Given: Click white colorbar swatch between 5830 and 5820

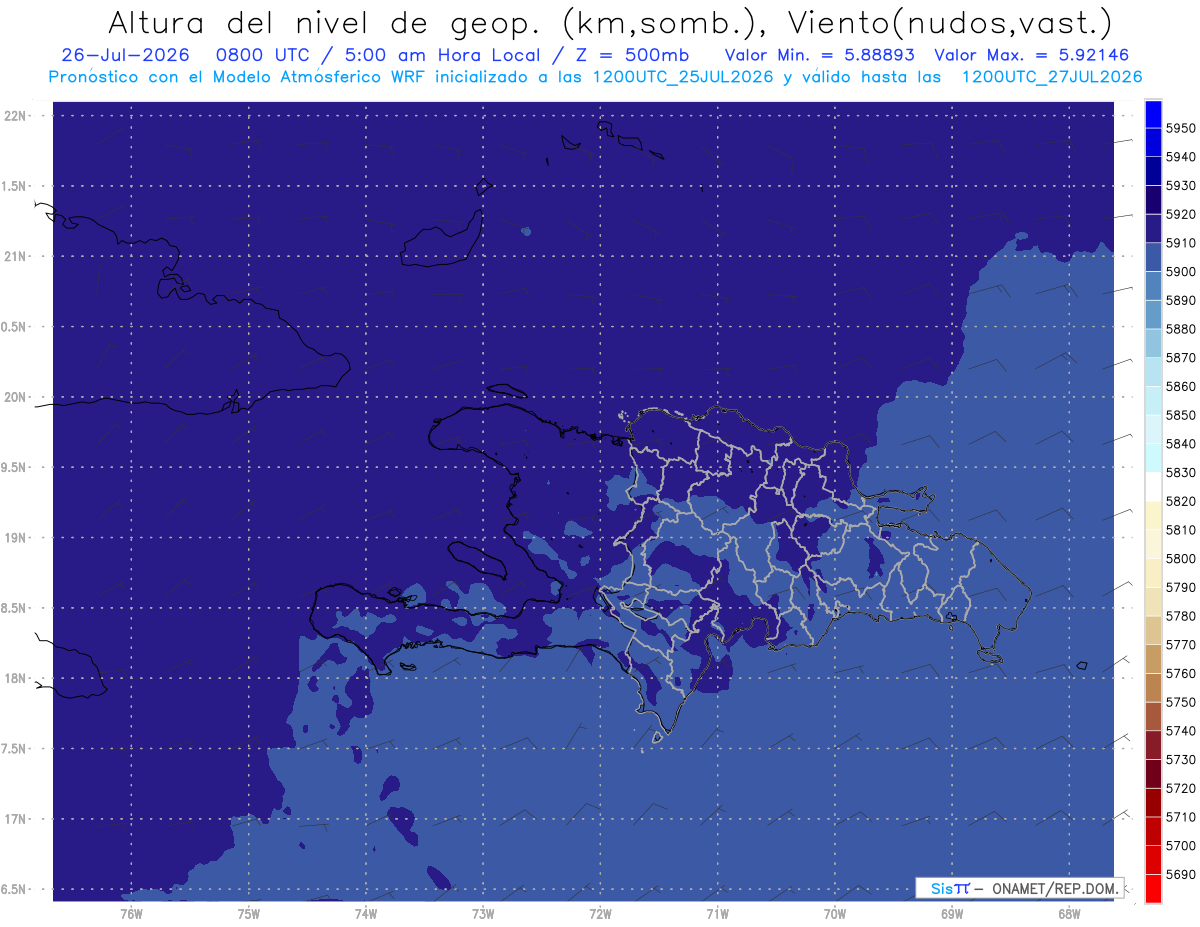Looking at the screenshot, I should tap(1152, 487).
